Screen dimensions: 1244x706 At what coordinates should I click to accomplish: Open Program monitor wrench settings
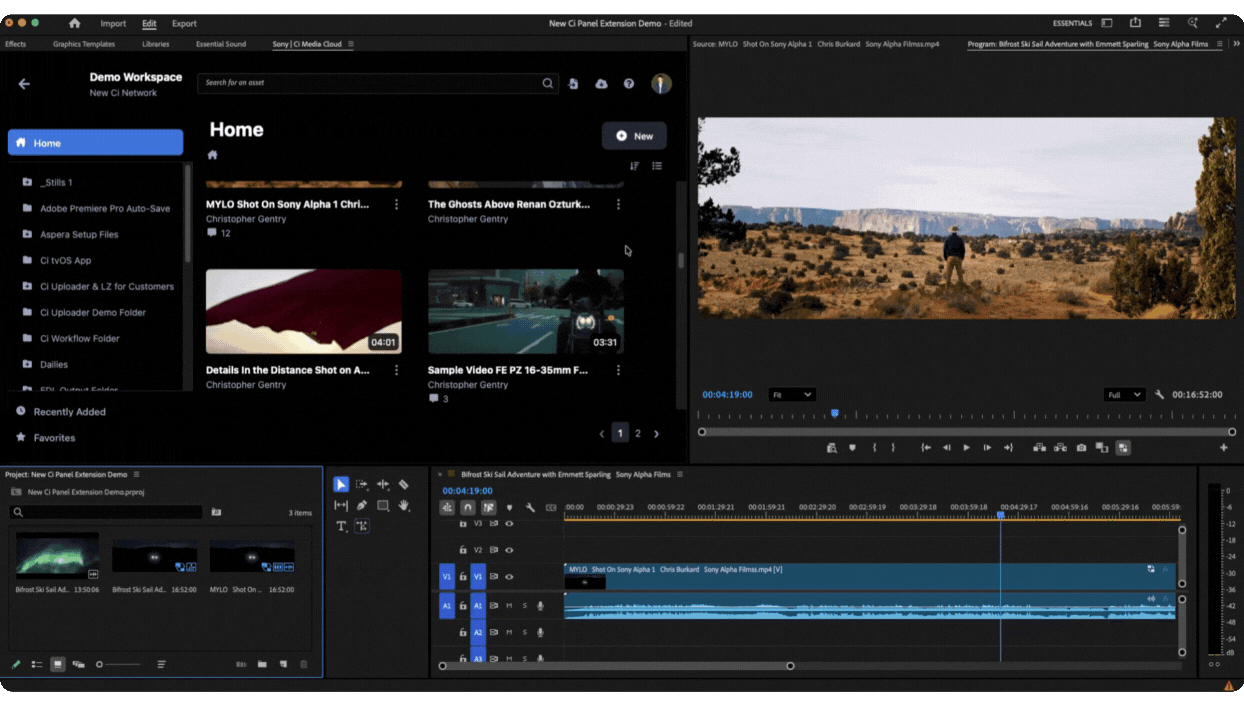pyautogui.click(x=1160, y=395)
